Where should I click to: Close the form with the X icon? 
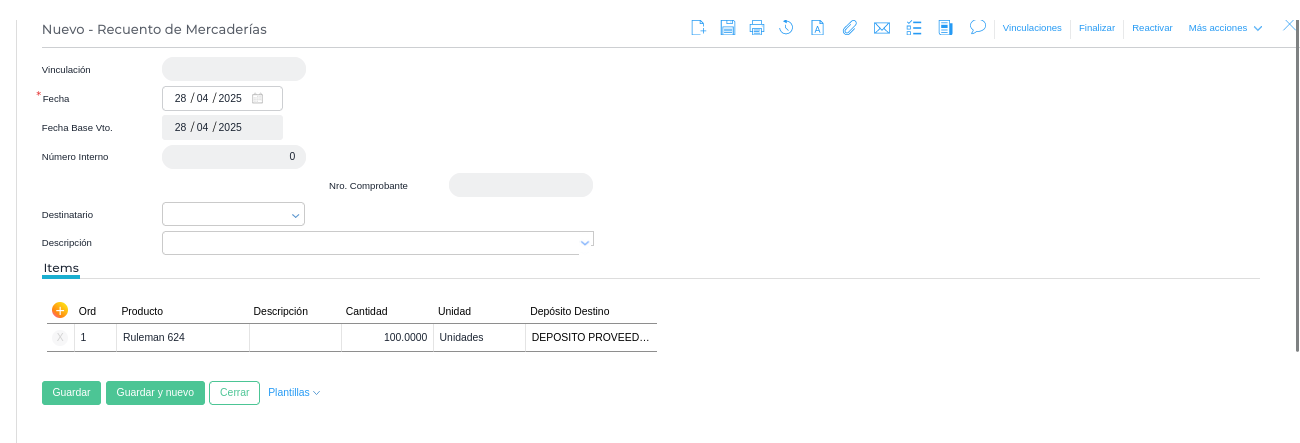coord(1289,25)
